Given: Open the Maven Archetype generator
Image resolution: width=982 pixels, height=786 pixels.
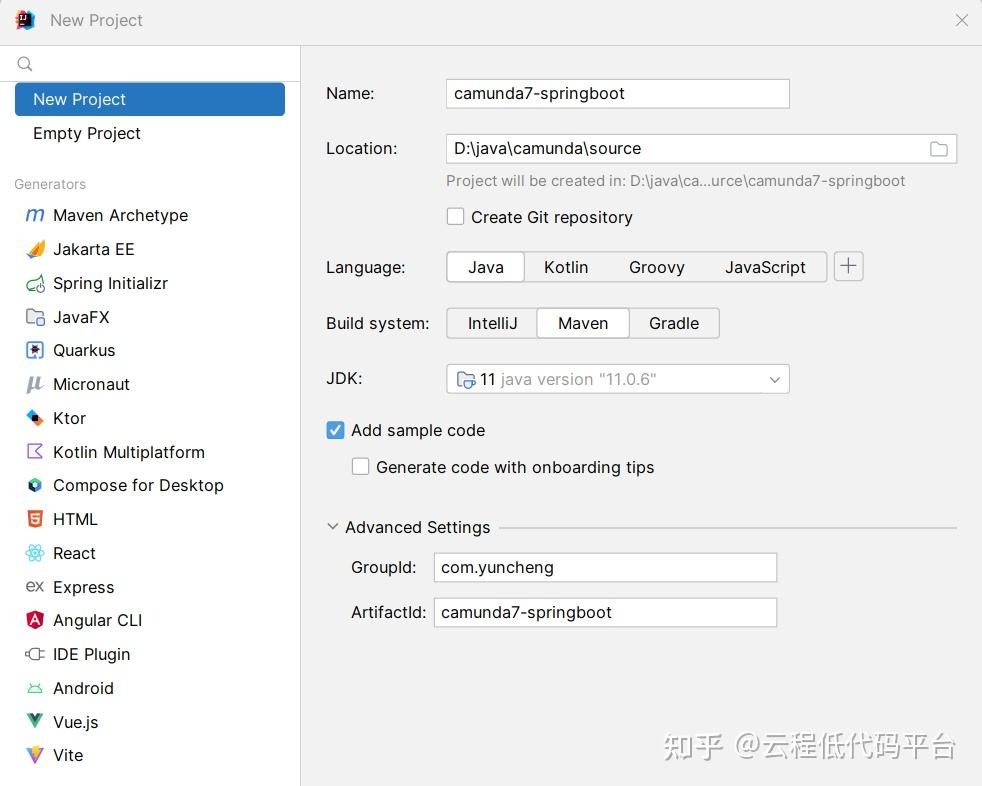Looking at the screenshot, I should pyautogui.click(x=120, y=215).
